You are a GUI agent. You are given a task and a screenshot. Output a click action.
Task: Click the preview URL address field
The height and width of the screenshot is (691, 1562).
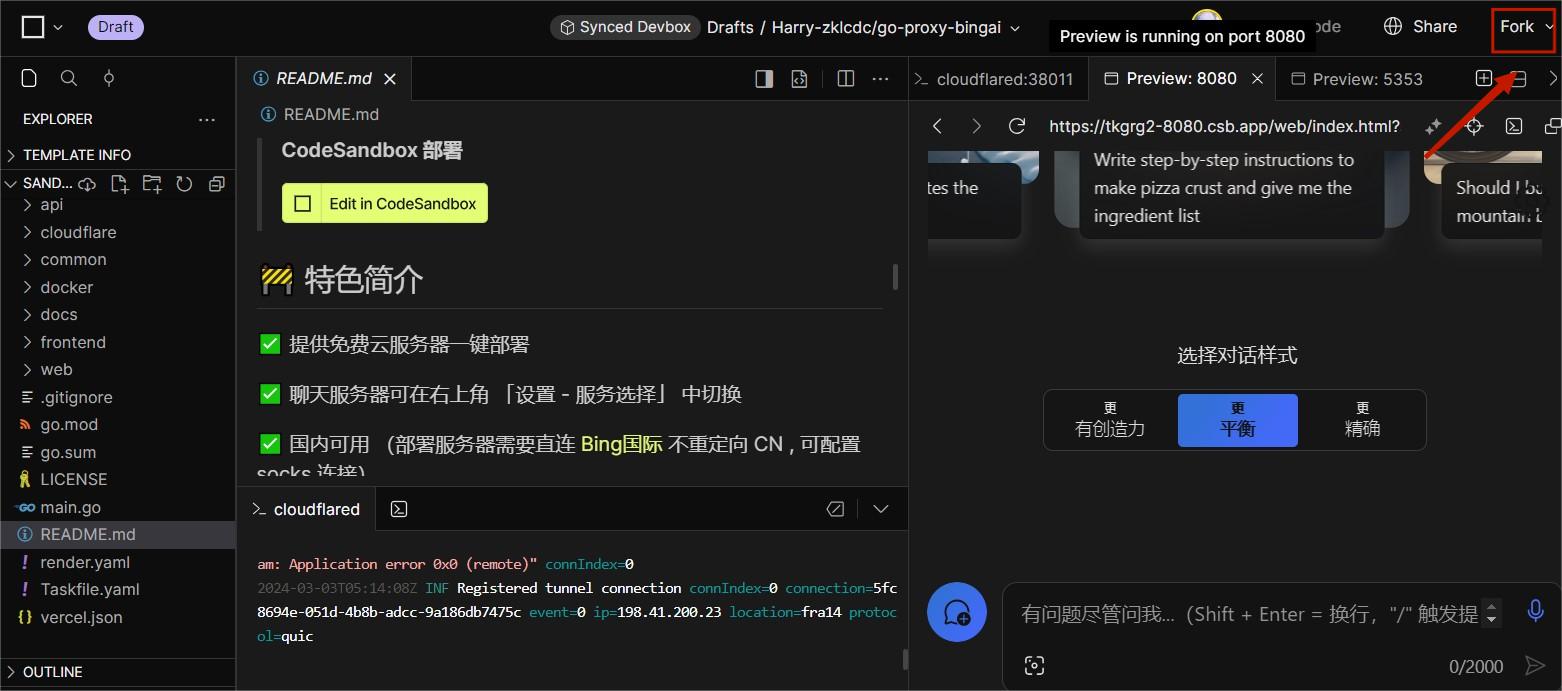[x=1224, y=126]
